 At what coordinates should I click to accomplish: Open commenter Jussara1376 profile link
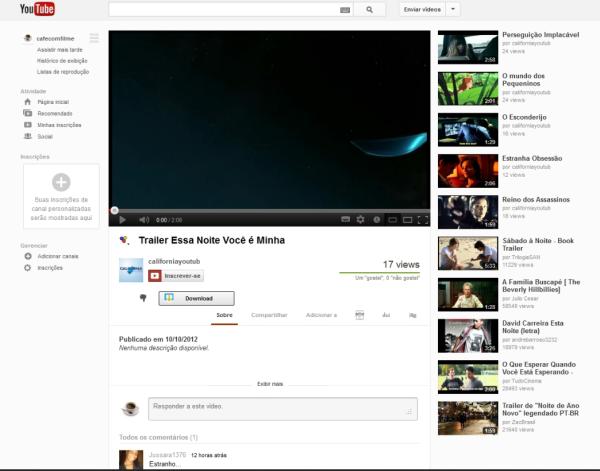pos(167,455)
